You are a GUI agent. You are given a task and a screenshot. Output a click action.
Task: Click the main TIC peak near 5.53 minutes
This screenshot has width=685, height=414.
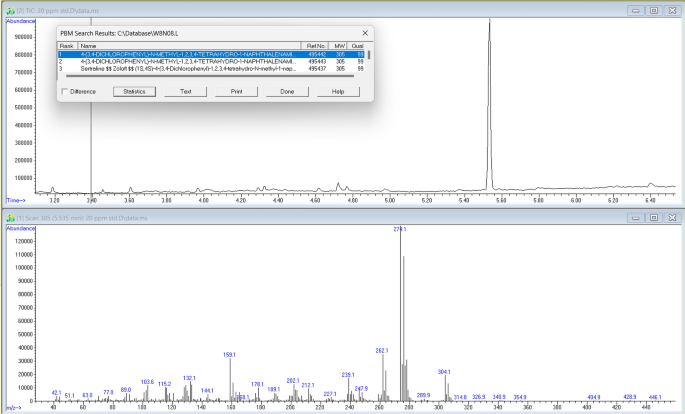(x=489, y=105)
